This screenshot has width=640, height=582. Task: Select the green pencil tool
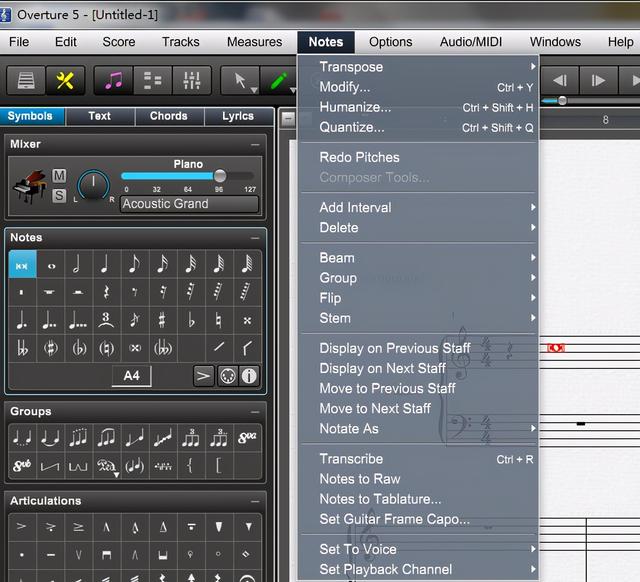279,80
